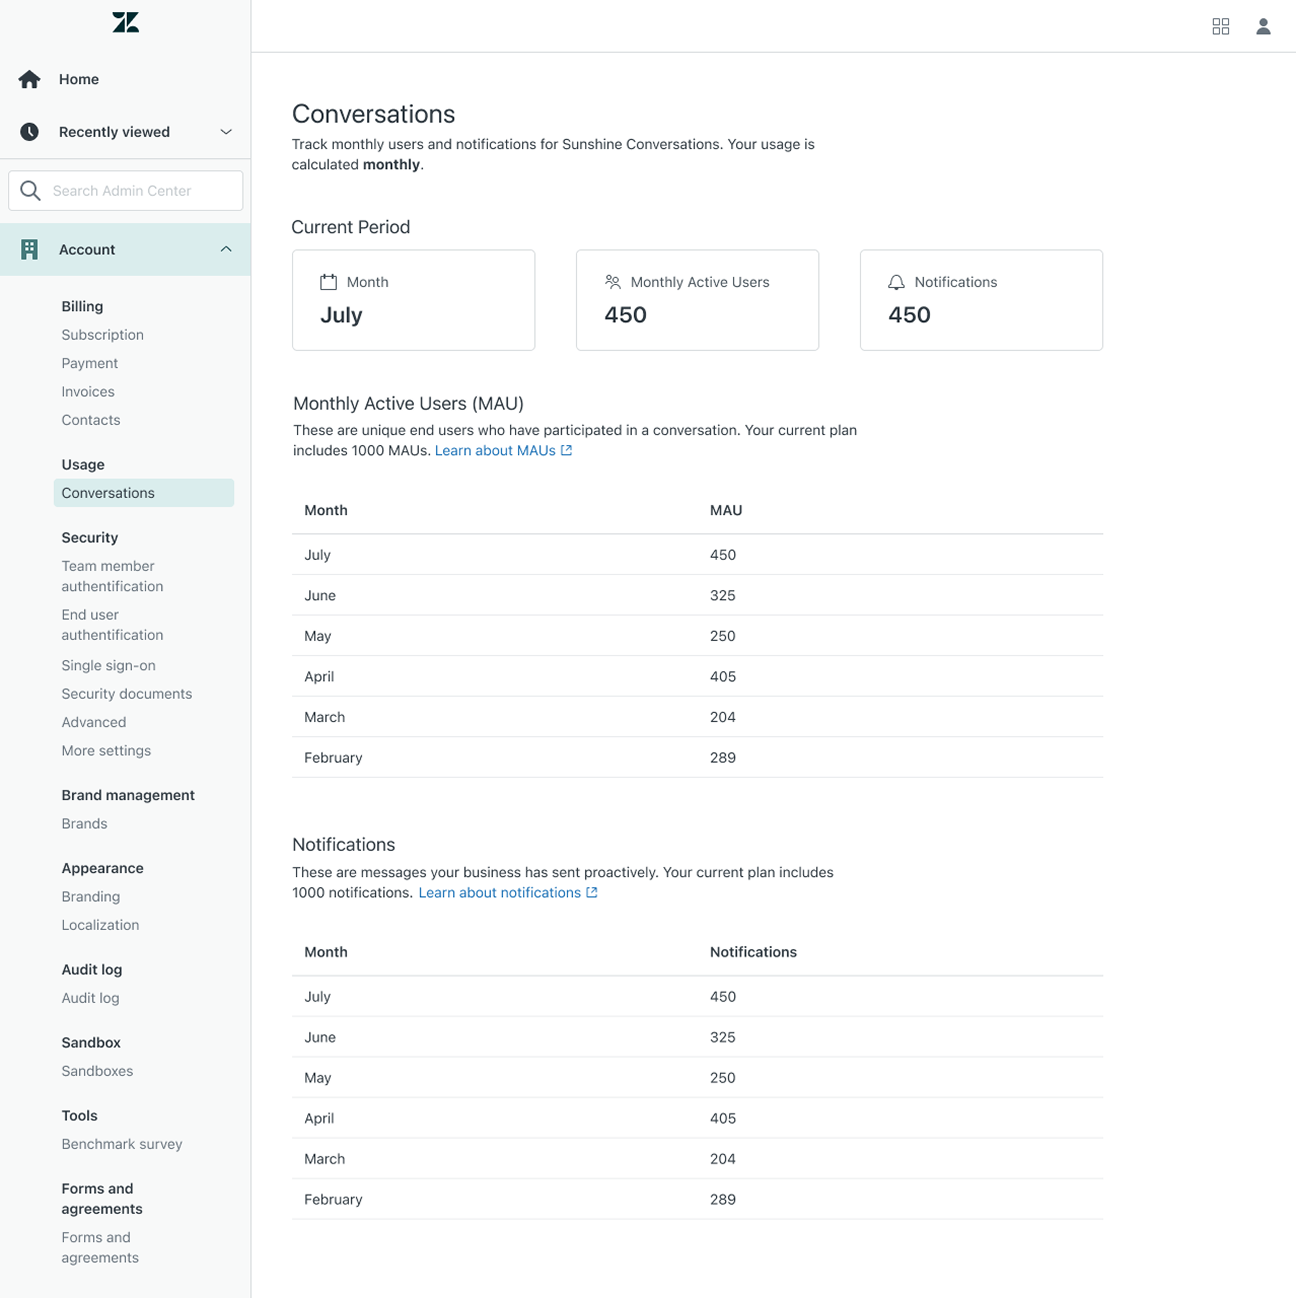1296x1298 pixels.
Task: Open the products grid icon
Action: click(1220, 27)
